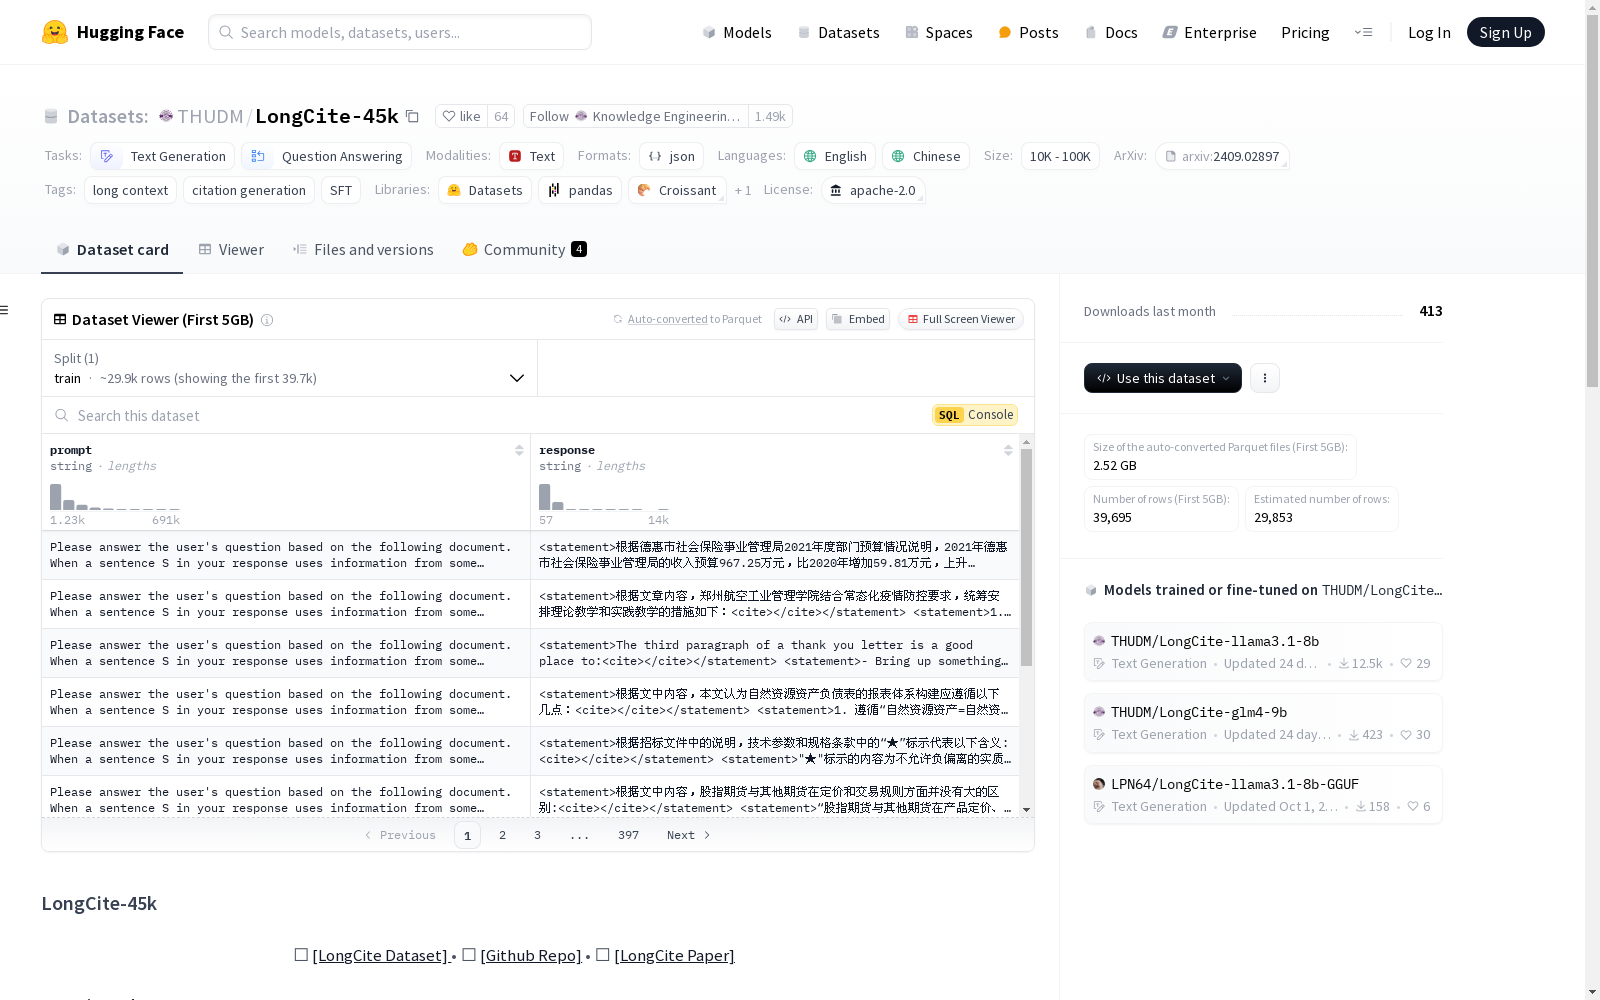Go to page 2 of the dataset

coord(502,835)
